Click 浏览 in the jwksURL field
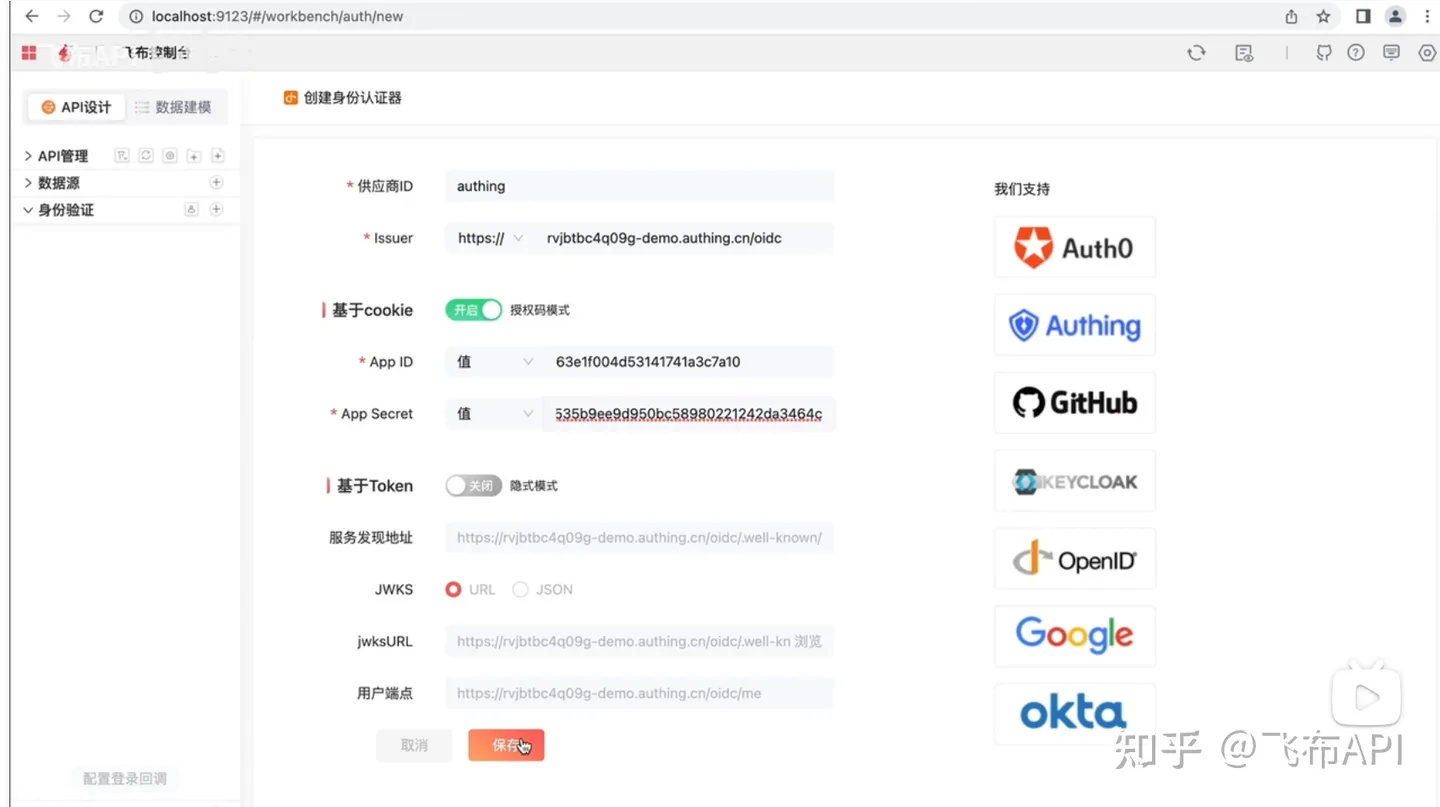The height and width of the screenshot is (807, 1440). (808, 642)
